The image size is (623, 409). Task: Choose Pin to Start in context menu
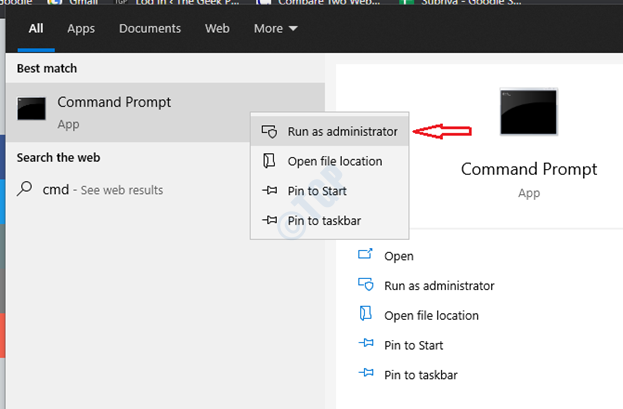pos(329,191)
